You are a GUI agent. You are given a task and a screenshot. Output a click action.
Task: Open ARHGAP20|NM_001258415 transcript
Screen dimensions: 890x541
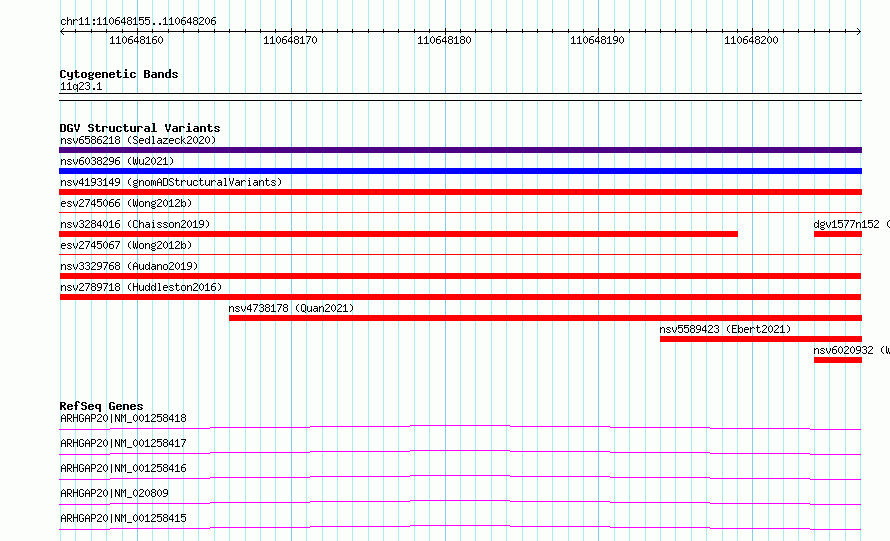[123, 518]
